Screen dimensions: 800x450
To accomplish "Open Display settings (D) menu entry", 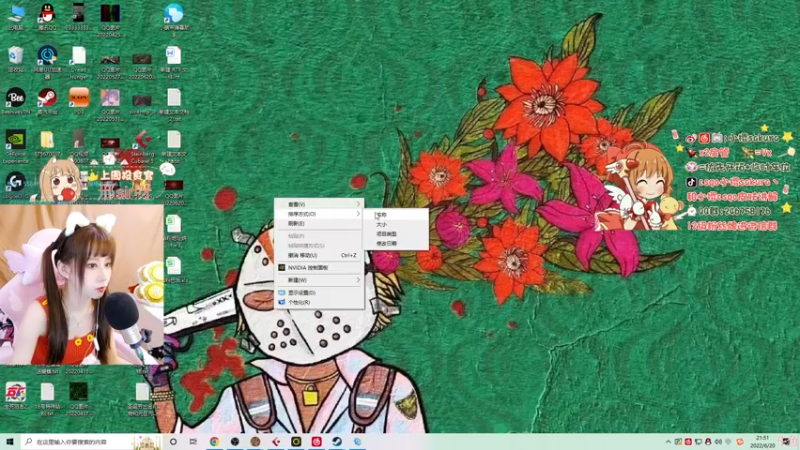I will pyautogui.click(x=319, y=293).
